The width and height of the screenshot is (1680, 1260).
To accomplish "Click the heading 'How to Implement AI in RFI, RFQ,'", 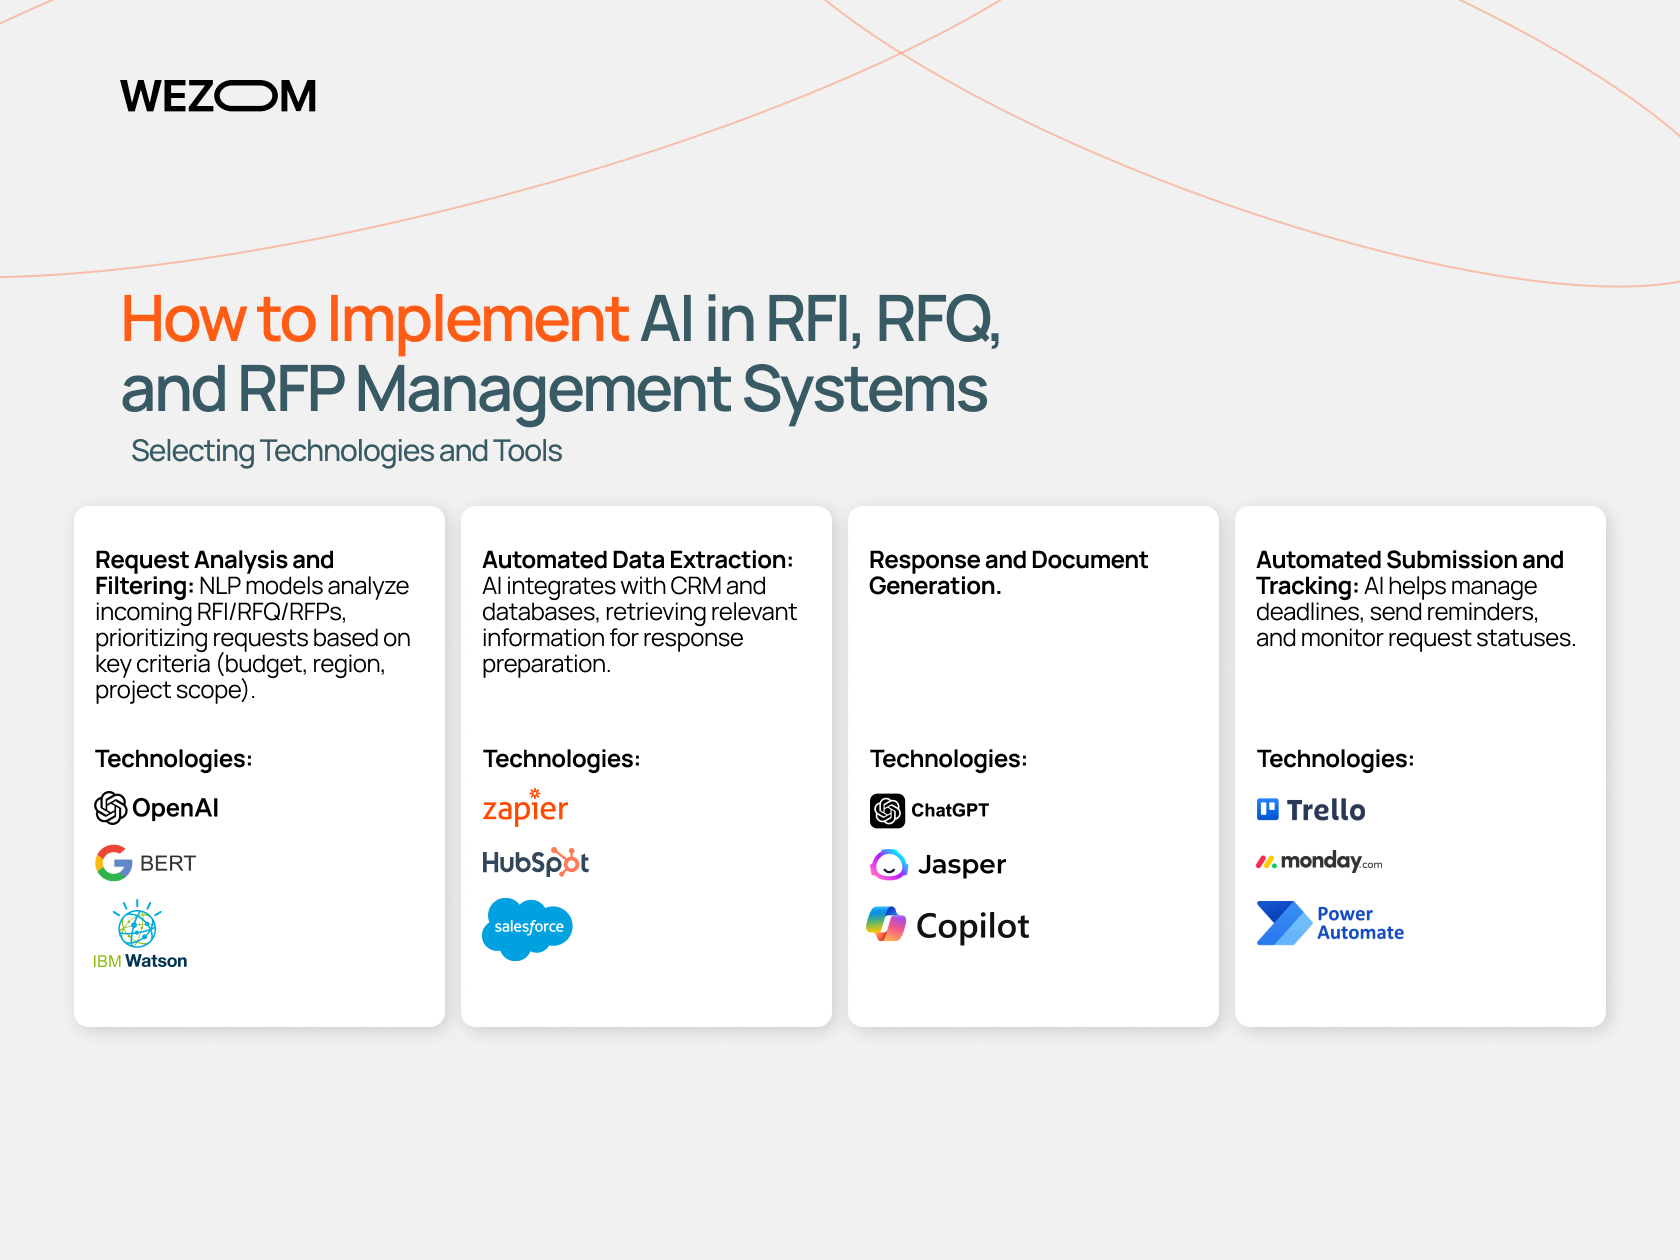I will pos(561,319).
